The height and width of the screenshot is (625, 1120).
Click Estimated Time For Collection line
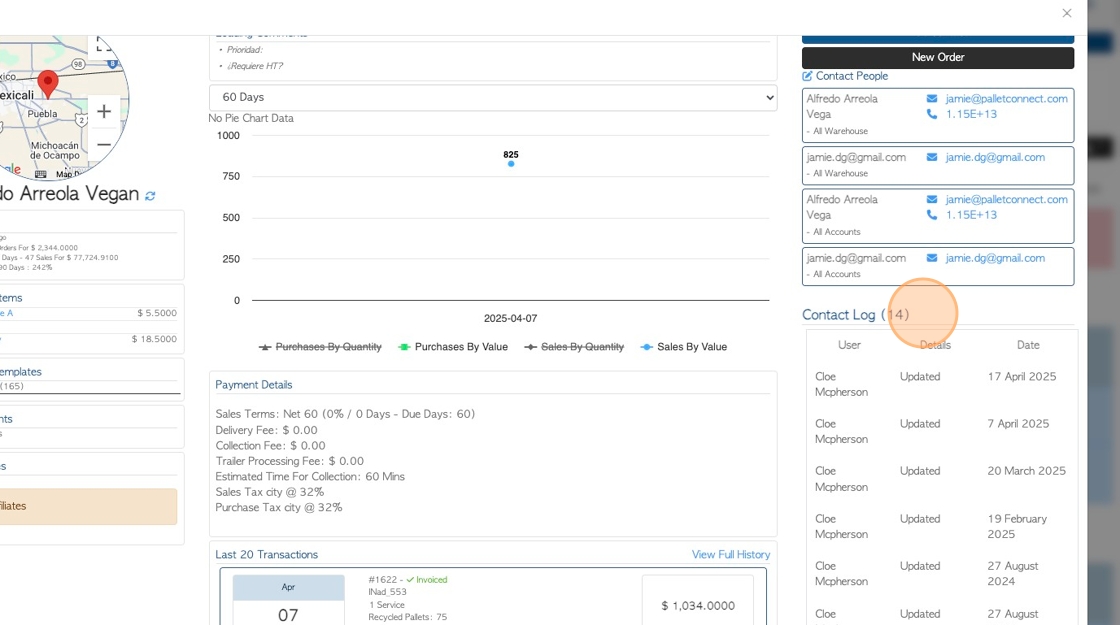point(310,476)
